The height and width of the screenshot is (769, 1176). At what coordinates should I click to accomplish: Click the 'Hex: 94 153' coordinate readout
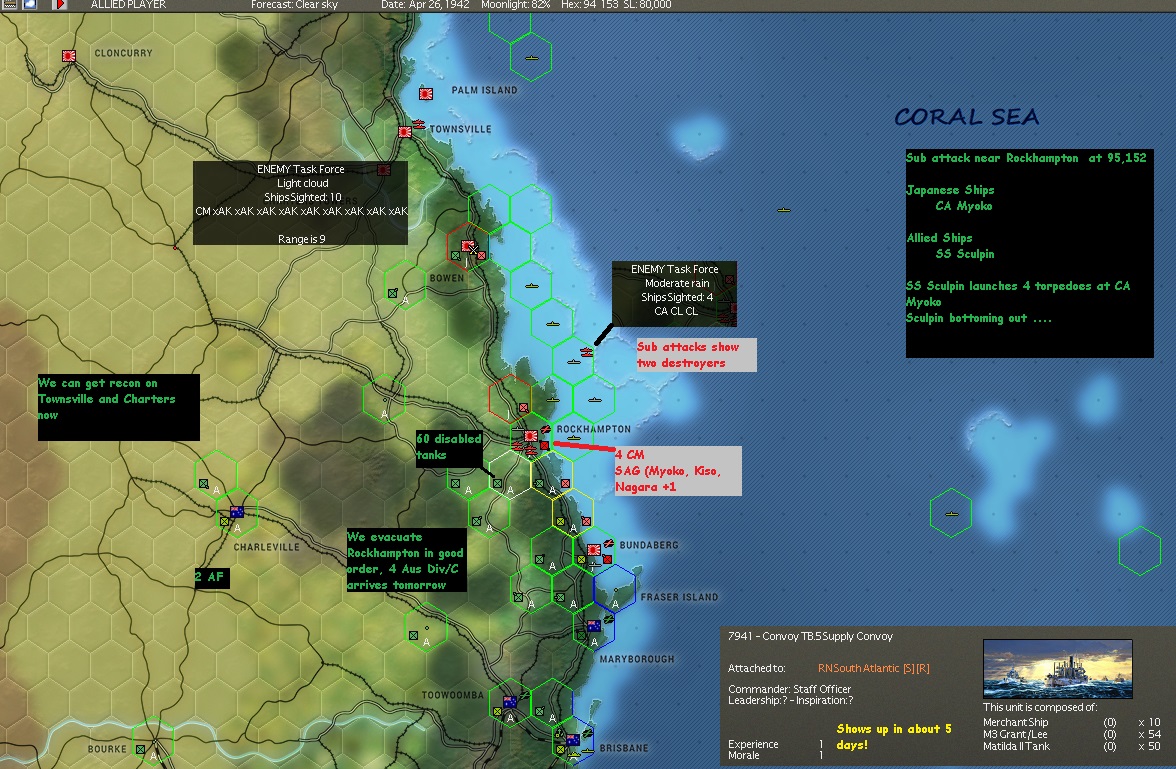tap(590, 5)
